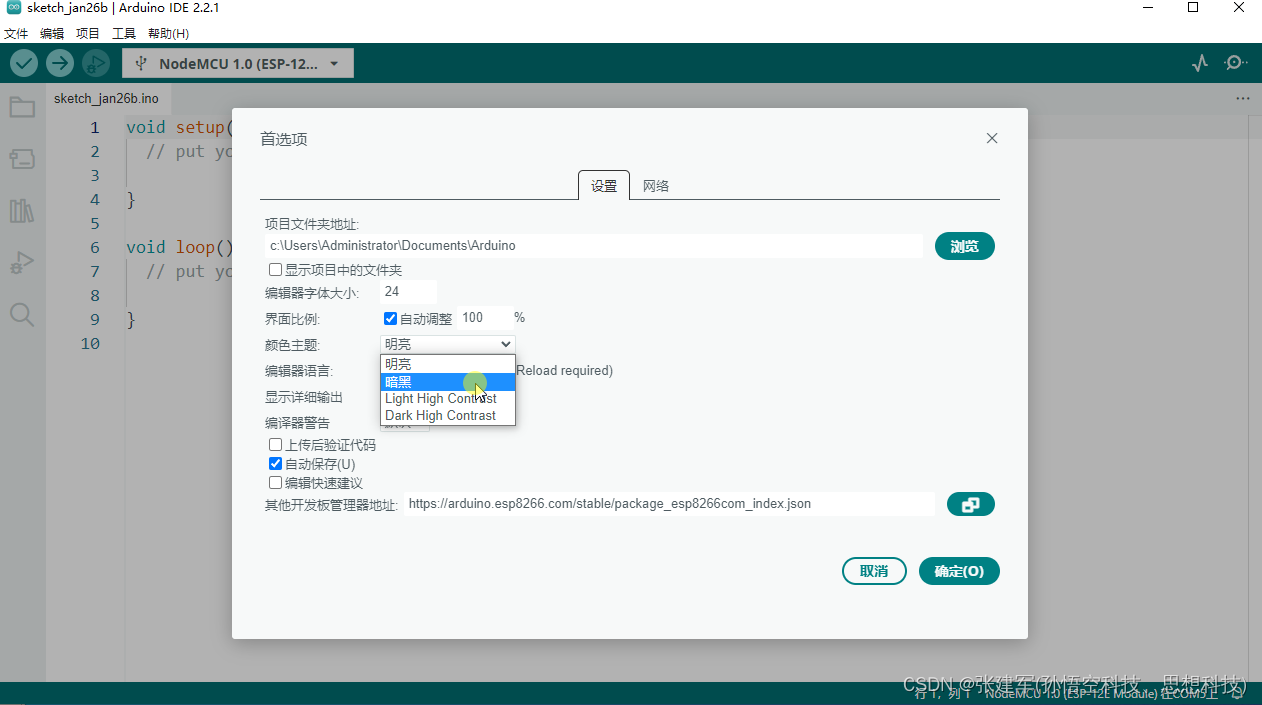Open the NodeMCU 1.0 board selector dropdown
Image resolution: width=1262 pixels, height=705 pixels.
click(238, 64)
